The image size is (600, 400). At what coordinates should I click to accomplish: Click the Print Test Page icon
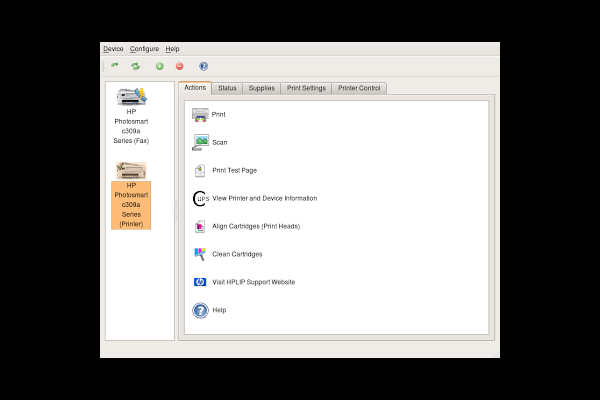coord(200,170)
